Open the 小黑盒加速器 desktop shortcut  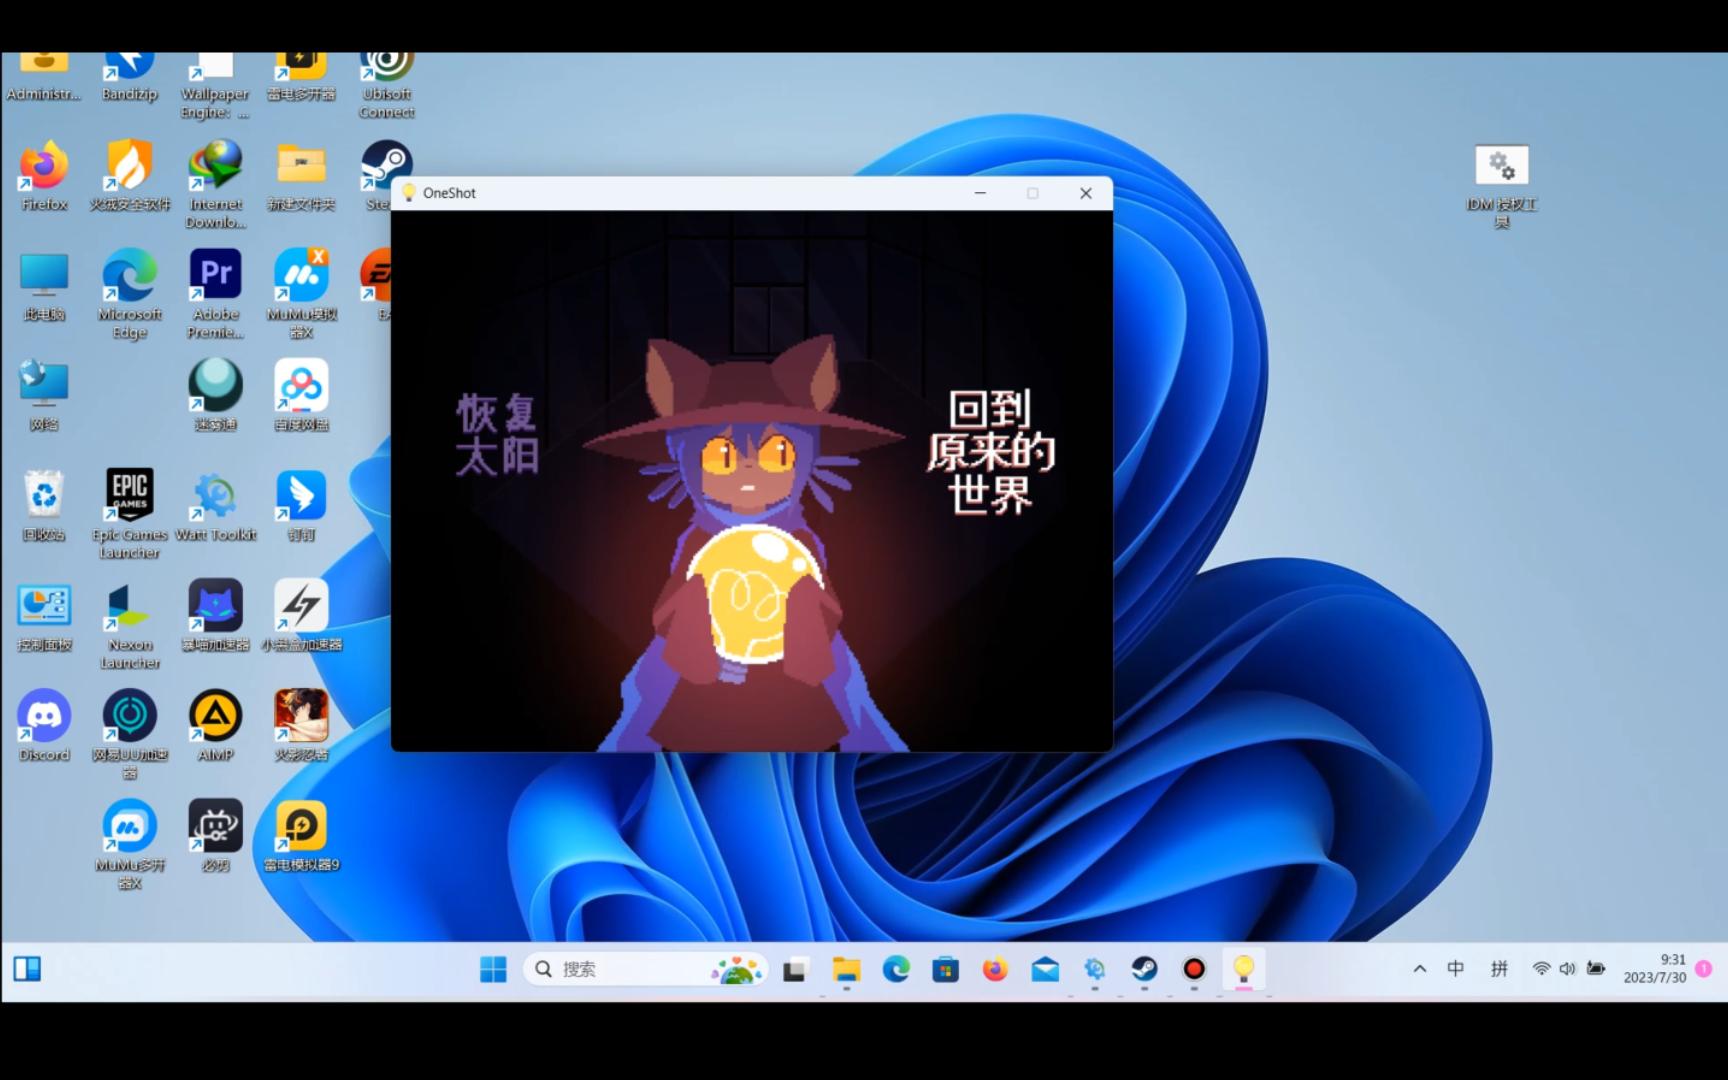click(x=301, y=617)
